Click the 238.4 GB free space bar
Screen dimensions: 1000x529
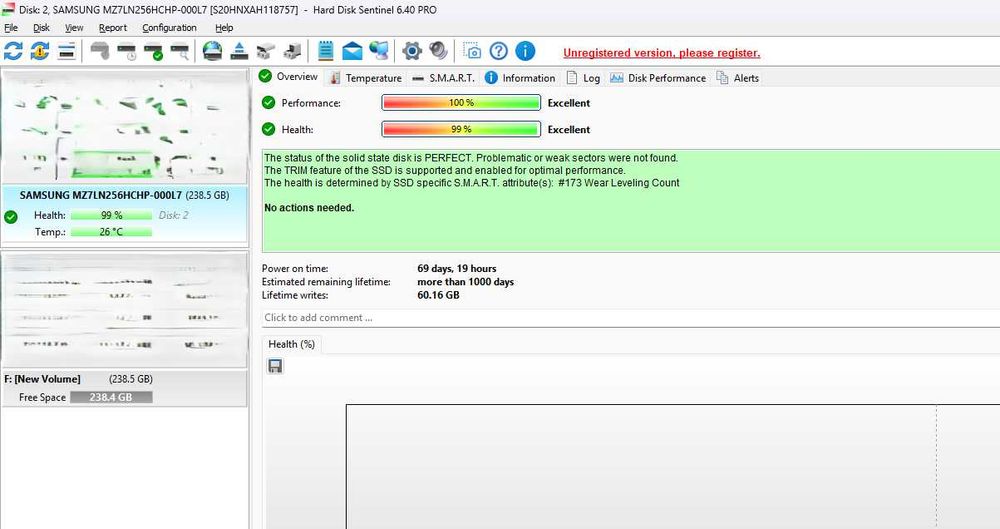pos(111,397)
